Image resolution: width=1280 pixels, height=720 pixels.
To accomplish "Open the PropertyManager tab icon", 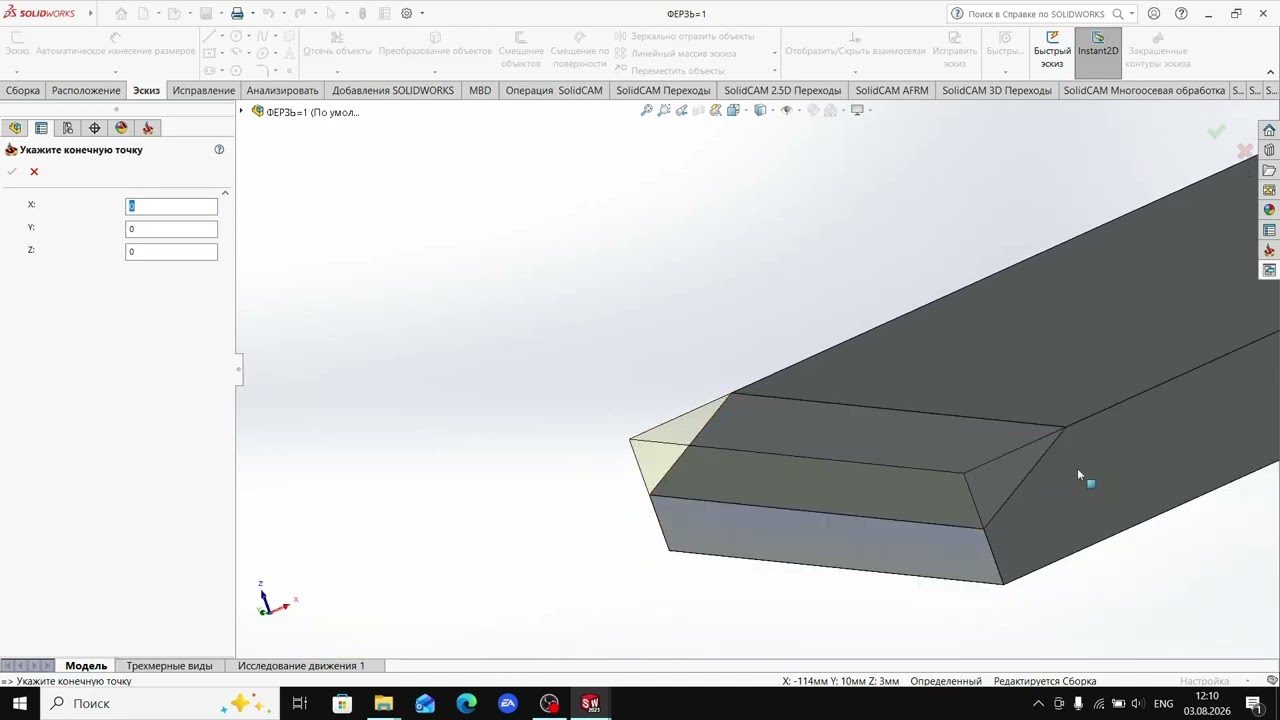I will (41, 128).
